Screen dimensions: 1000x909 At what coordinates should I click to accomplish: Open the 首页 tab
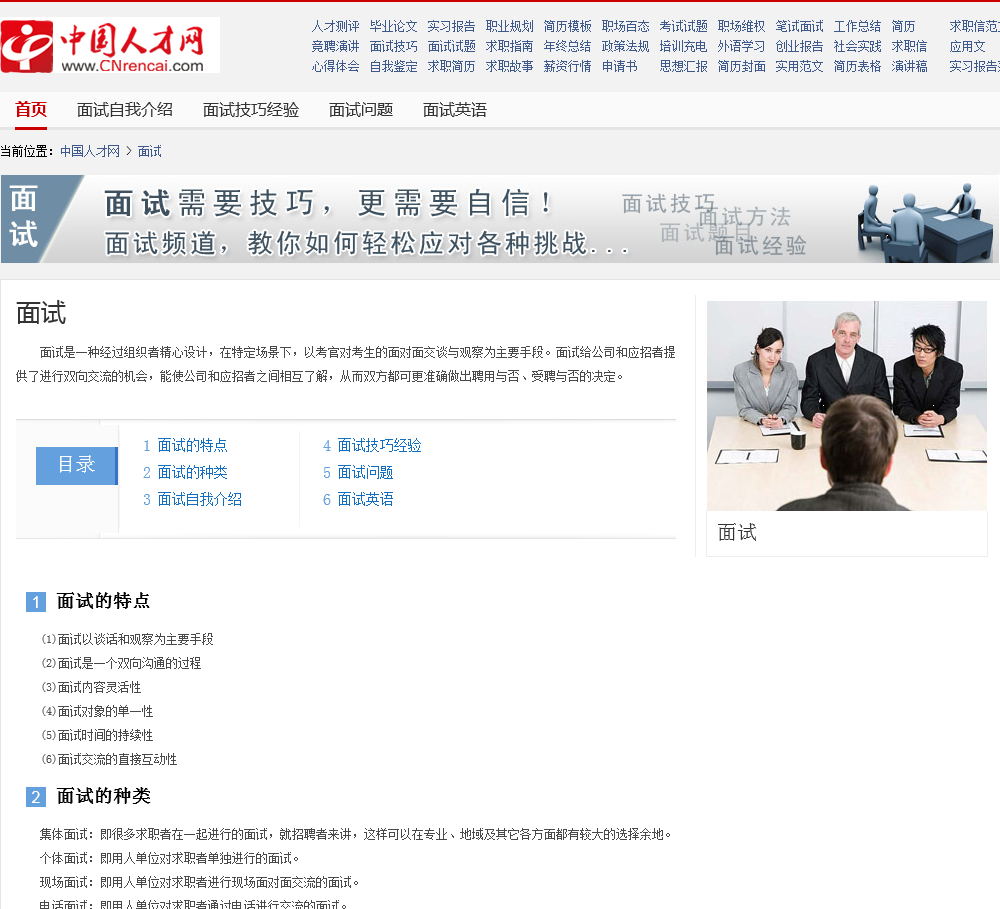(x=31, y=110)
